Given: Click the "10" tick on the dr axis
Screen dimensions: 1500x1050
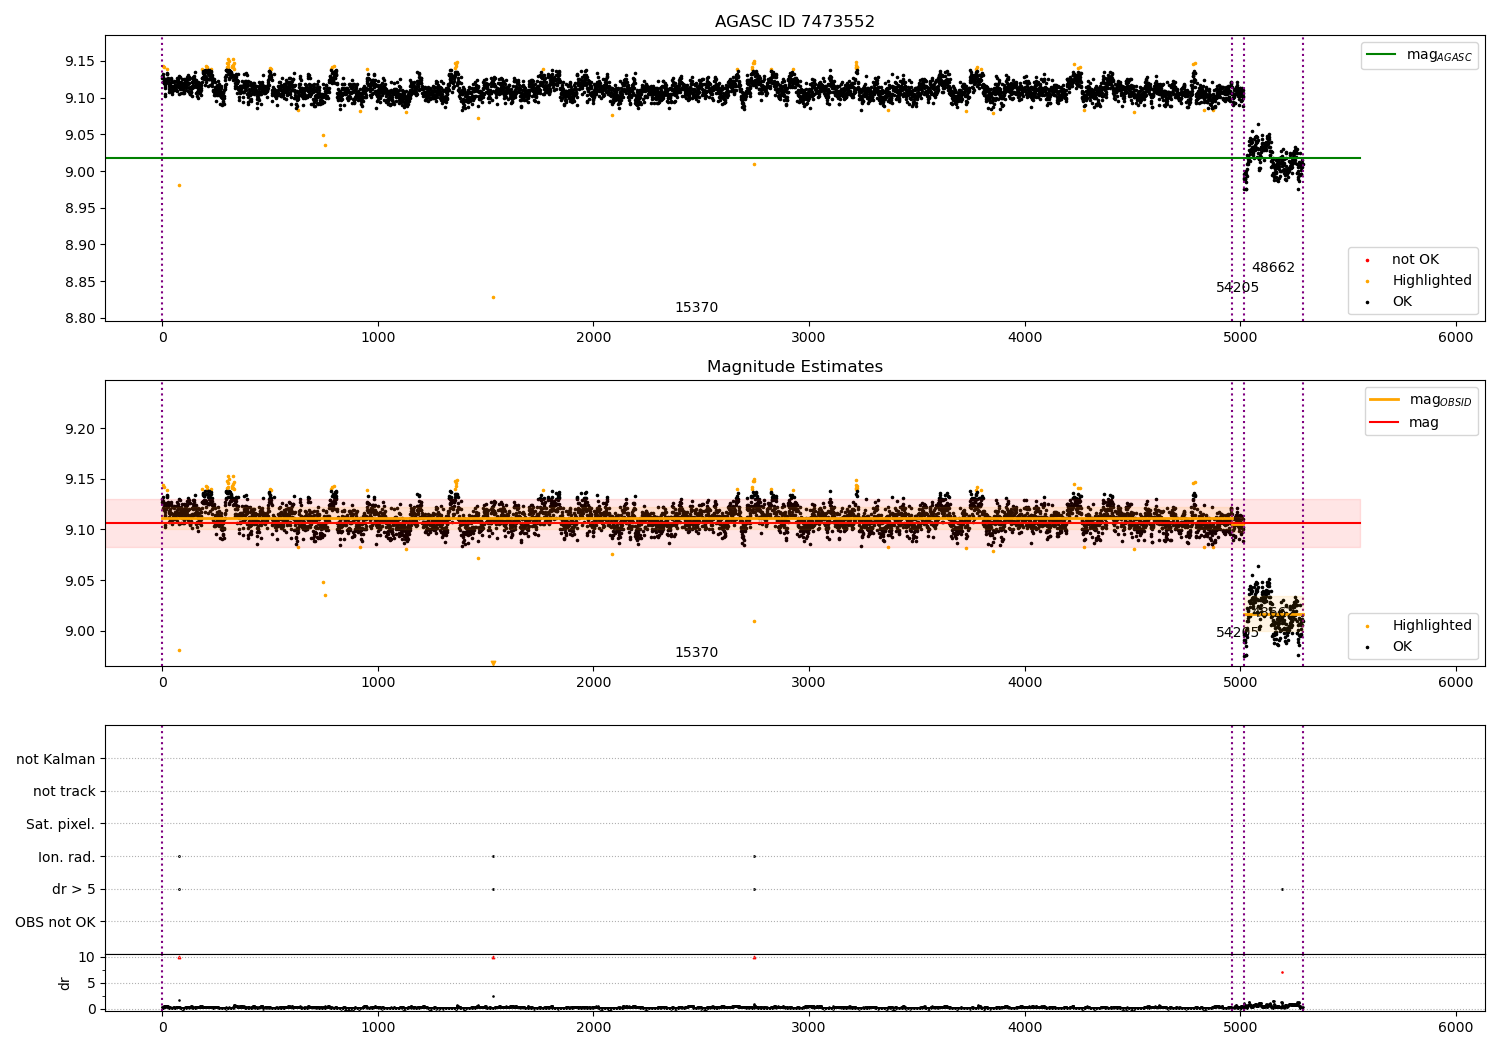Looking at the screenshot, I should point(86,957).
